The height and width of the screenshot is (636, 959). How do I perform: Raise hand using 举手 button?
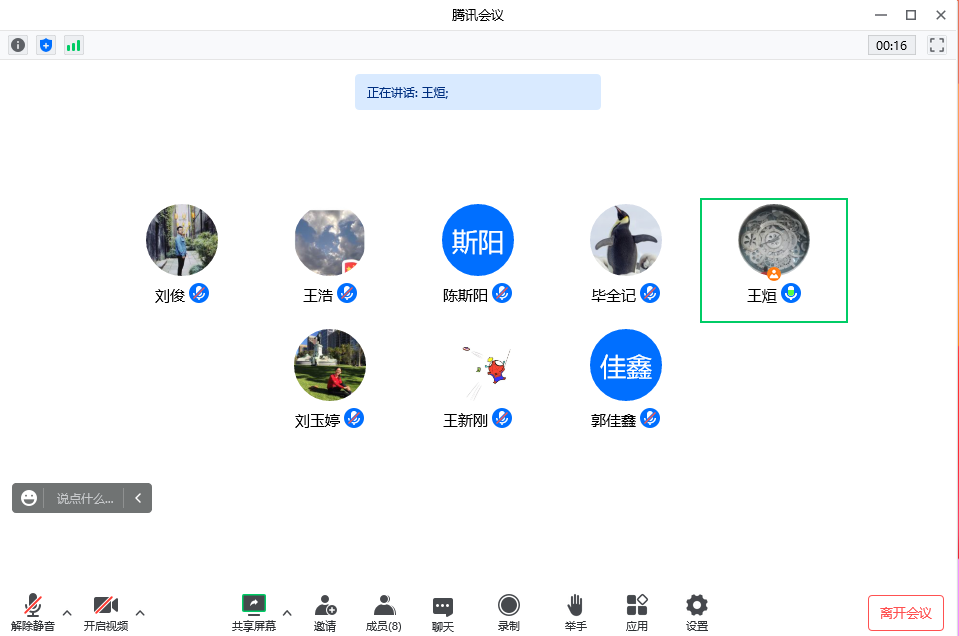click(575, 612)
